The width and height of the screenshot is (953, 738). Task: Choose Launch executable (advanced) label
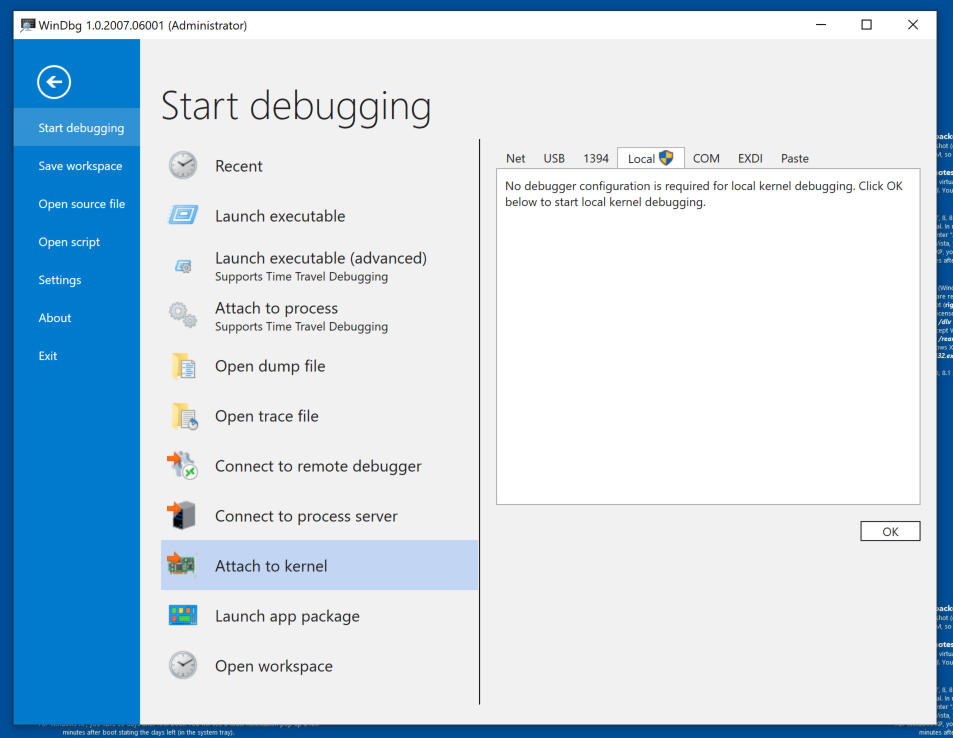pos(321,258)
